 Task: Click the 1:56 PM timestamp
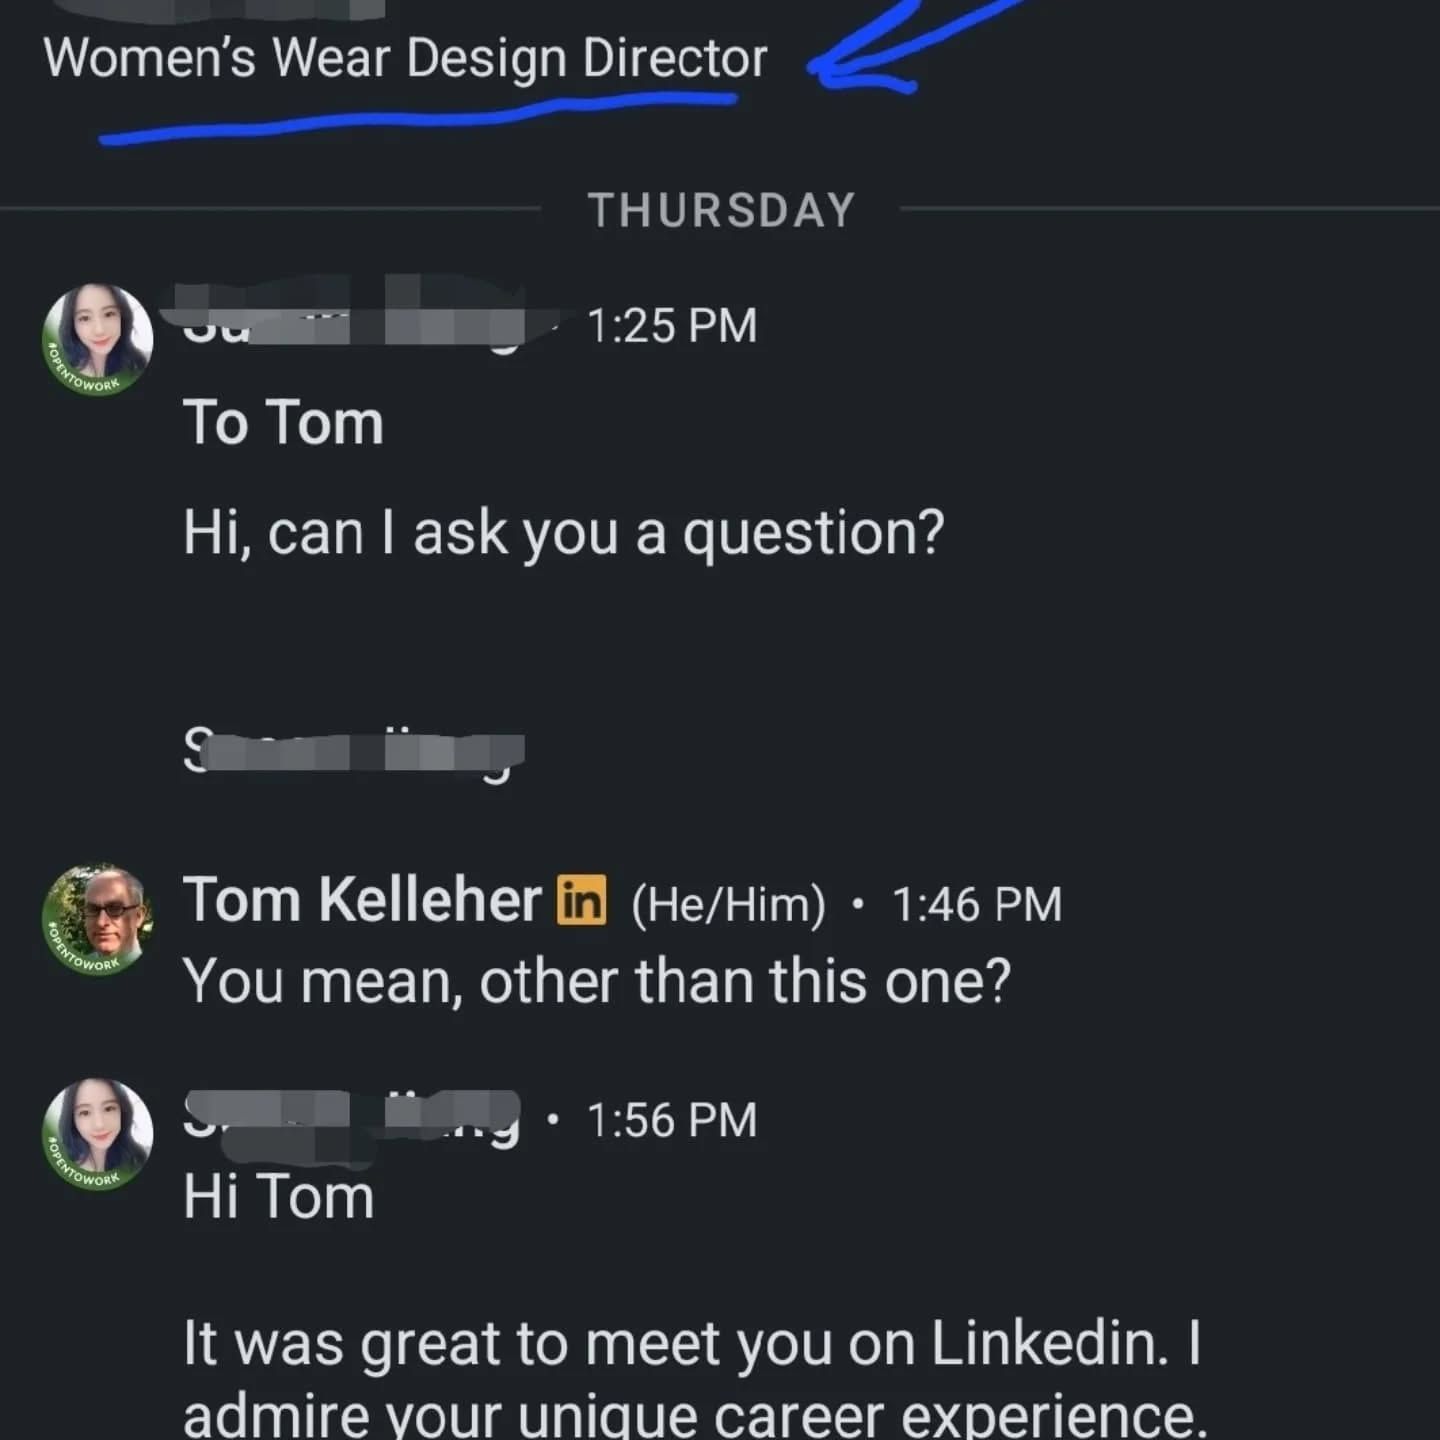[x=672, y=1120]
